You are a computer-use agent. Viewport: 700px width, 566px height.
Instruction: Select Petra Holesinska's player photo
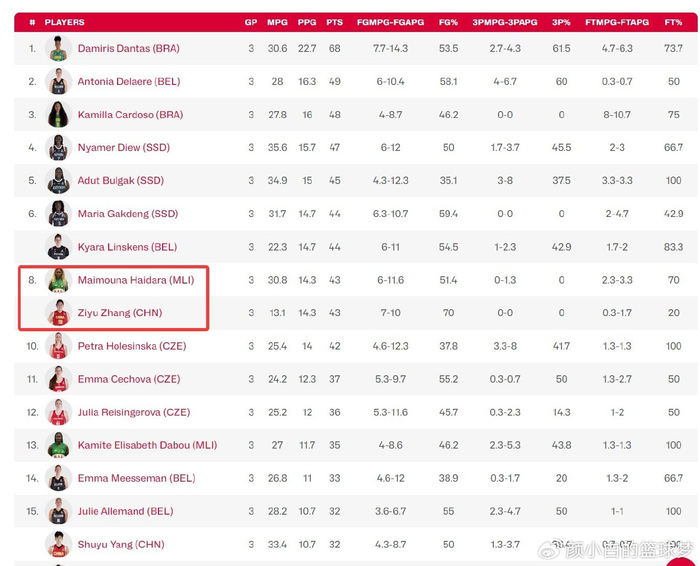[59, 346]
